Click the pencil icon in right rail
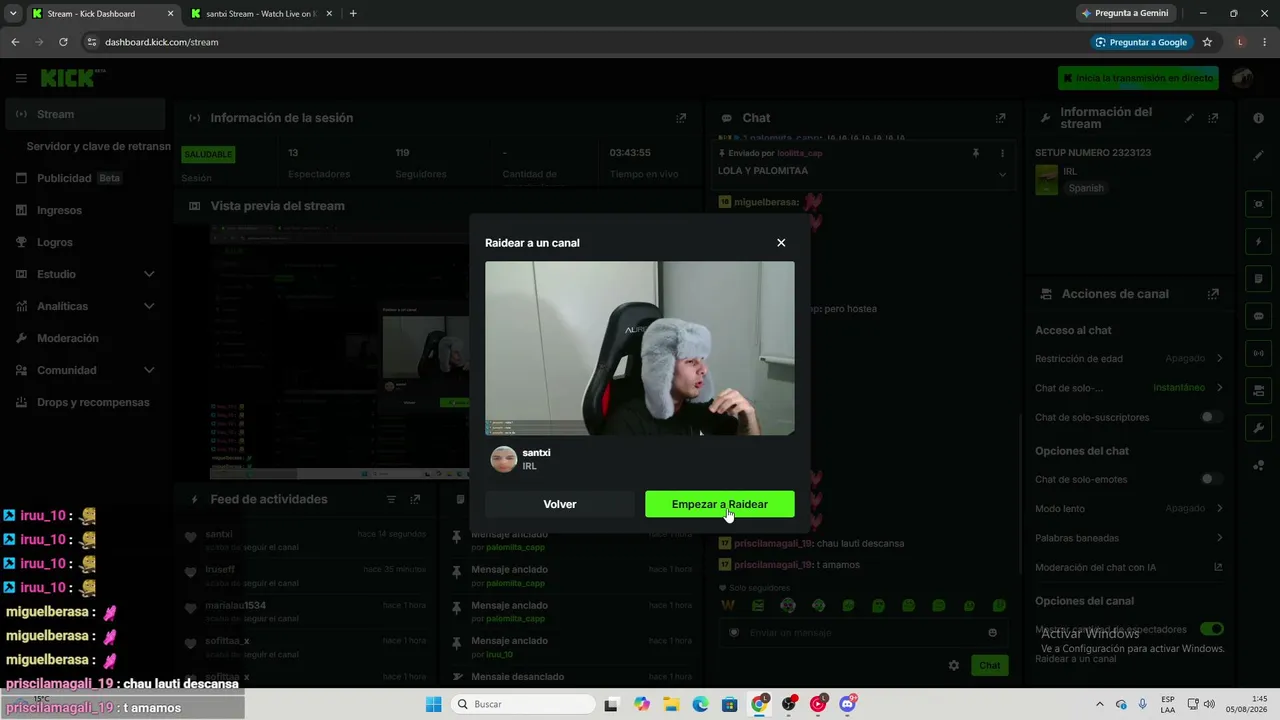Screen dimensions: 1280x720 pos(1258,156)
